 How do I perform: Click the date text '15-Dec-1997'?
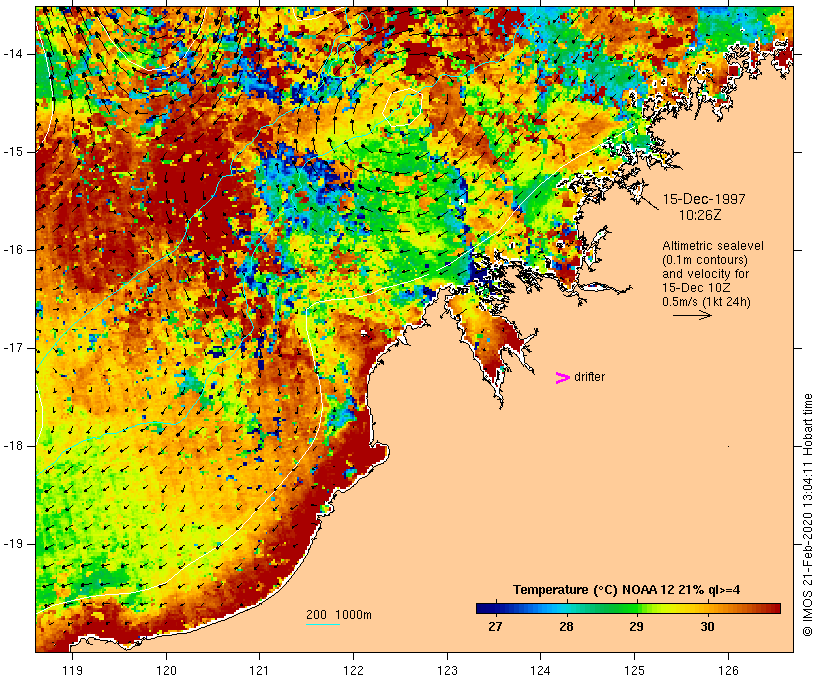[704, 199]
